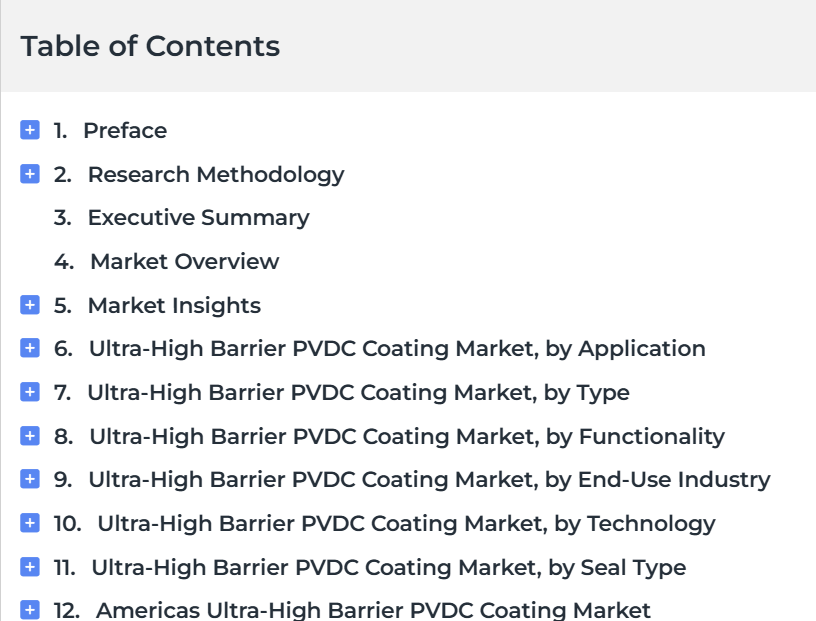Expand the by End-Use Industry plus icon
816x621 pixels.
coord(30,479)
